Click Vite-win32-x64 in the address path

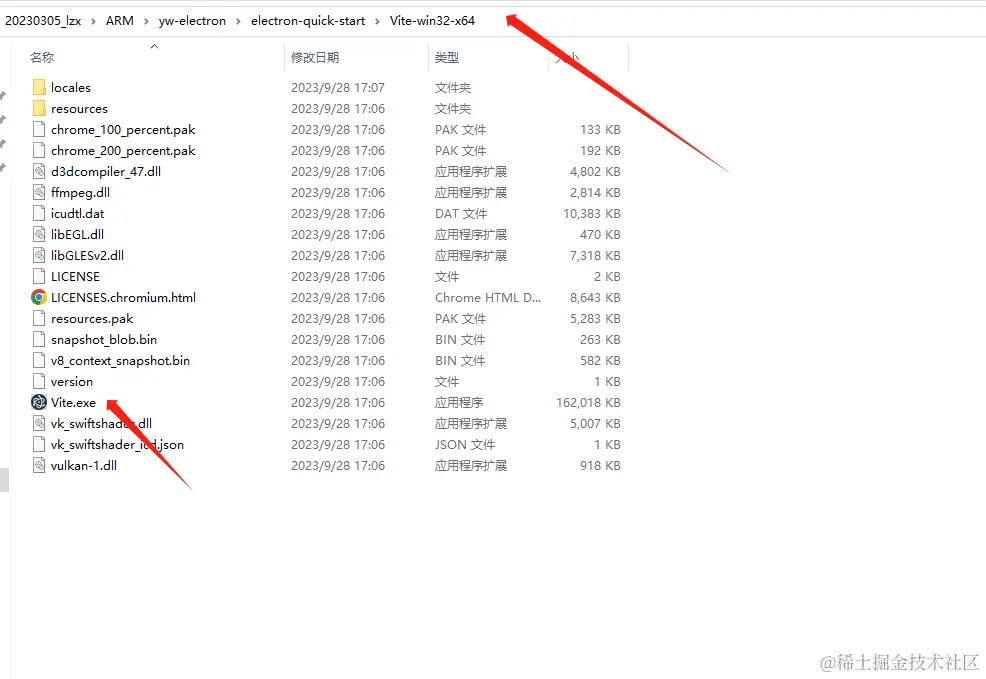(433, 21)
